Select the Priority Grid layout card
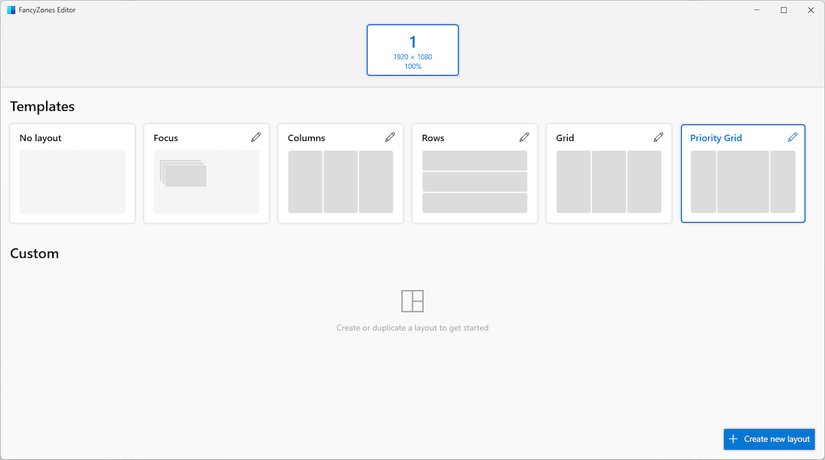 [743, 173]
